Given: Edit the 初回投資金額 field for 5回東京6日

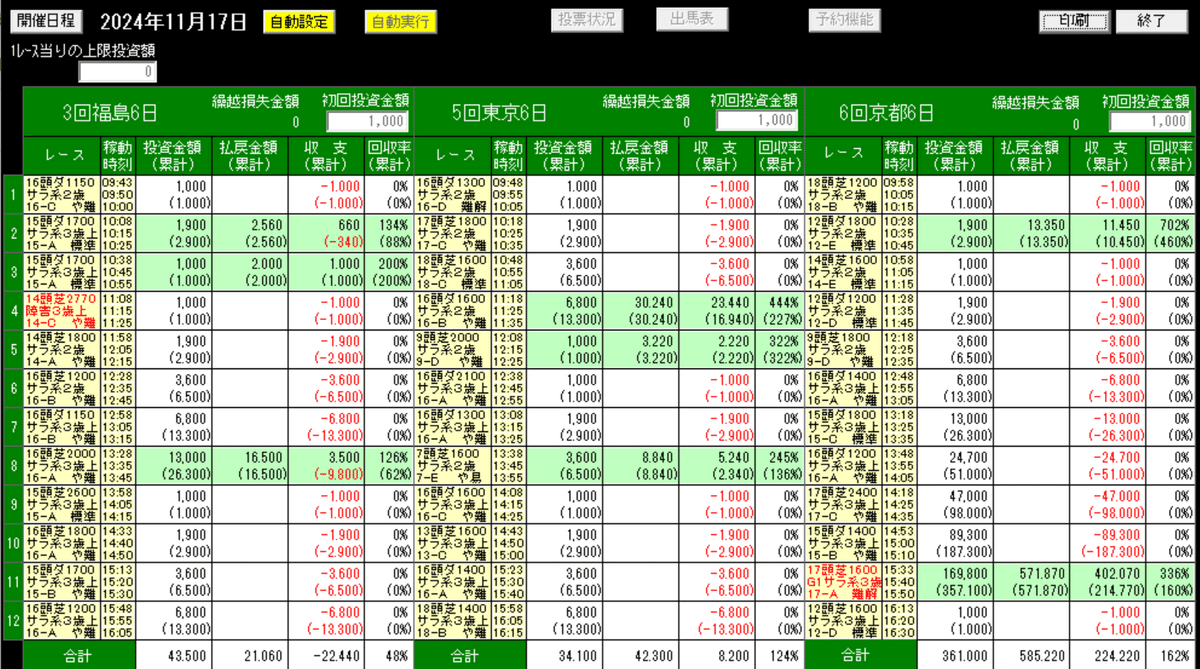Looking at the screenshot, I should [757, 121].
